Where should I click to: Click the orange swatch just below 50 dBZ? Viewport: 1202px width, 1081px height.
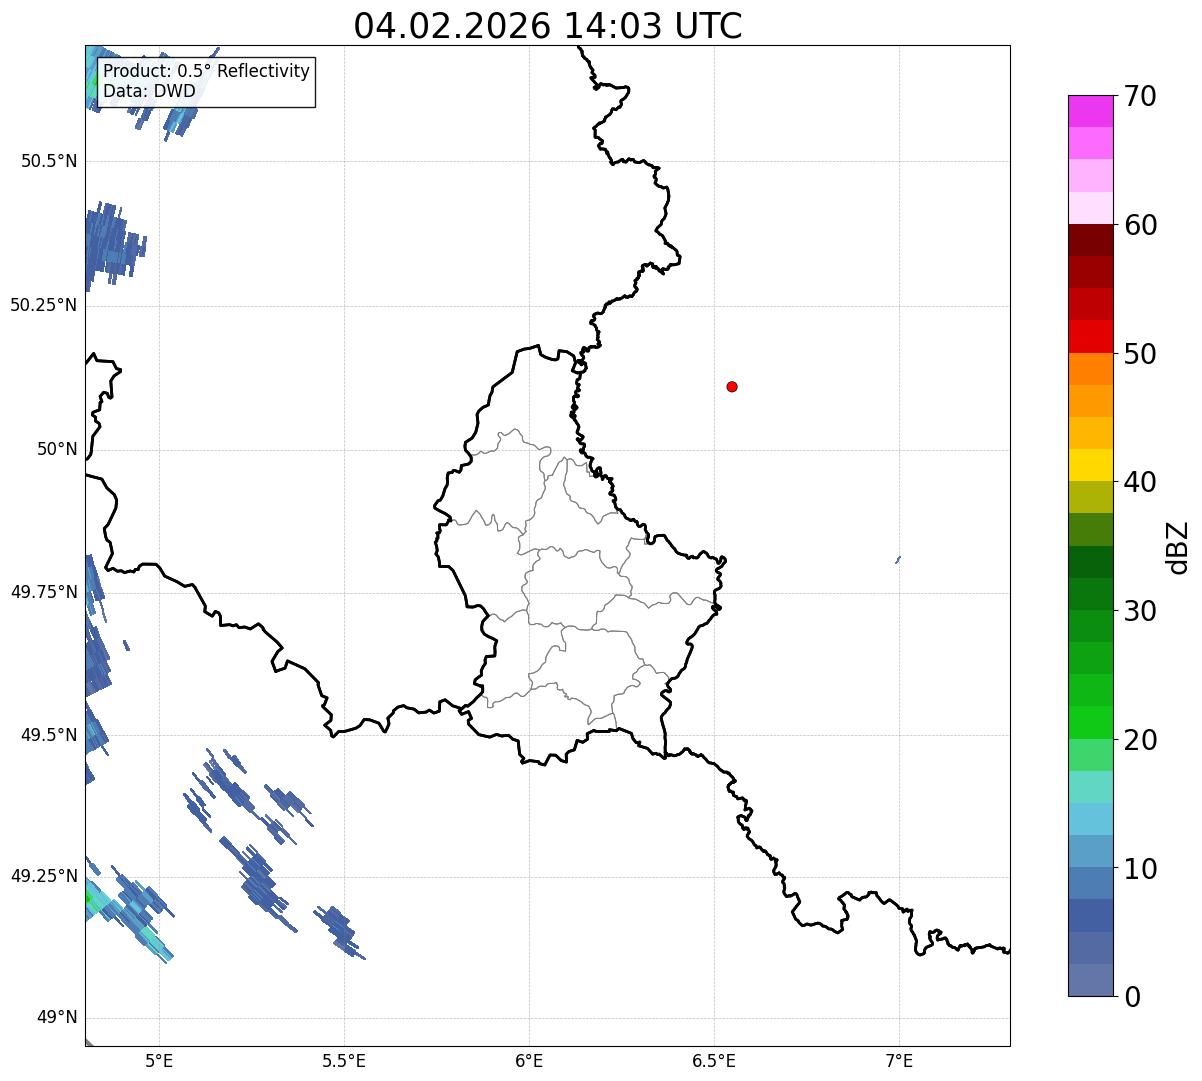pyautogui.click(x=1090, y=369)
